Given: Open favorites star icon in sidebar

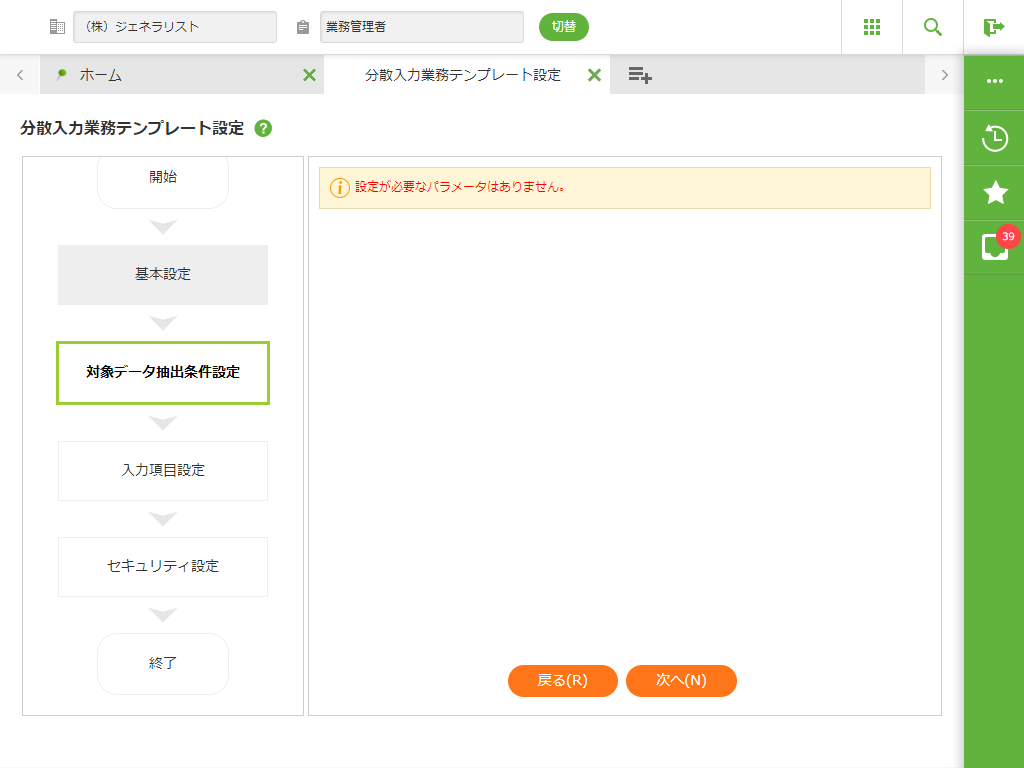Looking at the screenshot, I should point(994,193).
